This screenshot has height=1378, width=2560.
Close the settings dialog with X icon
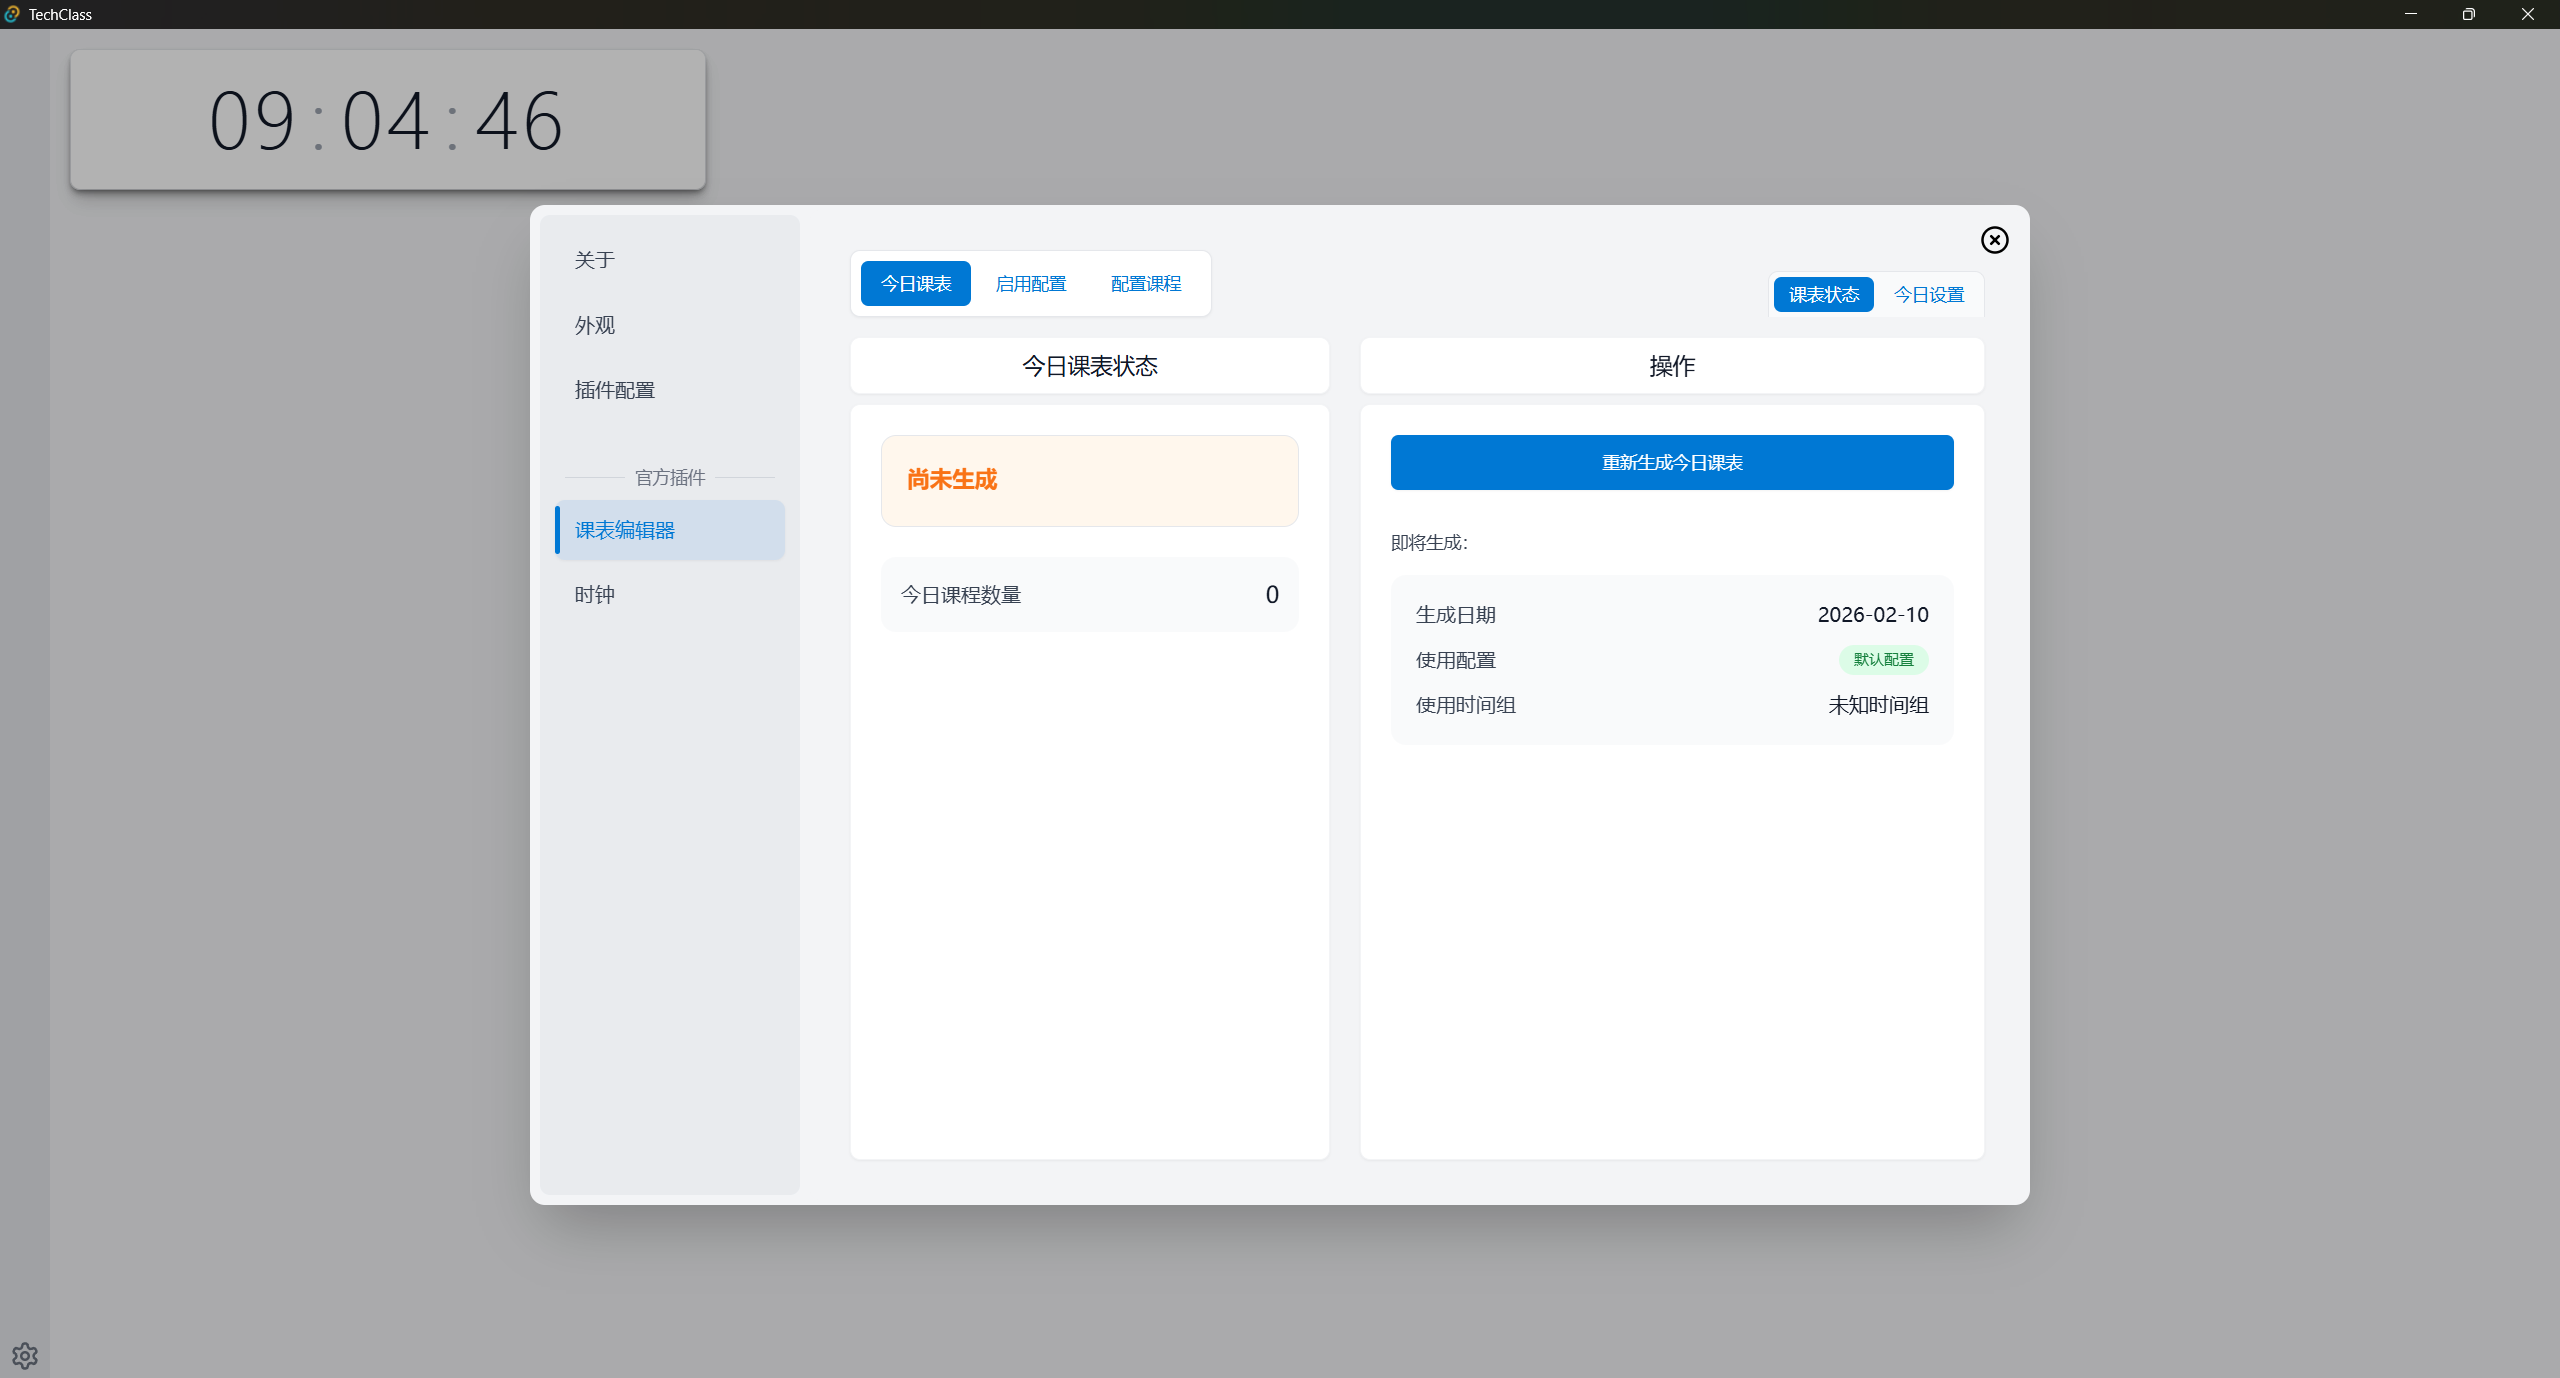click(1994, 240)
